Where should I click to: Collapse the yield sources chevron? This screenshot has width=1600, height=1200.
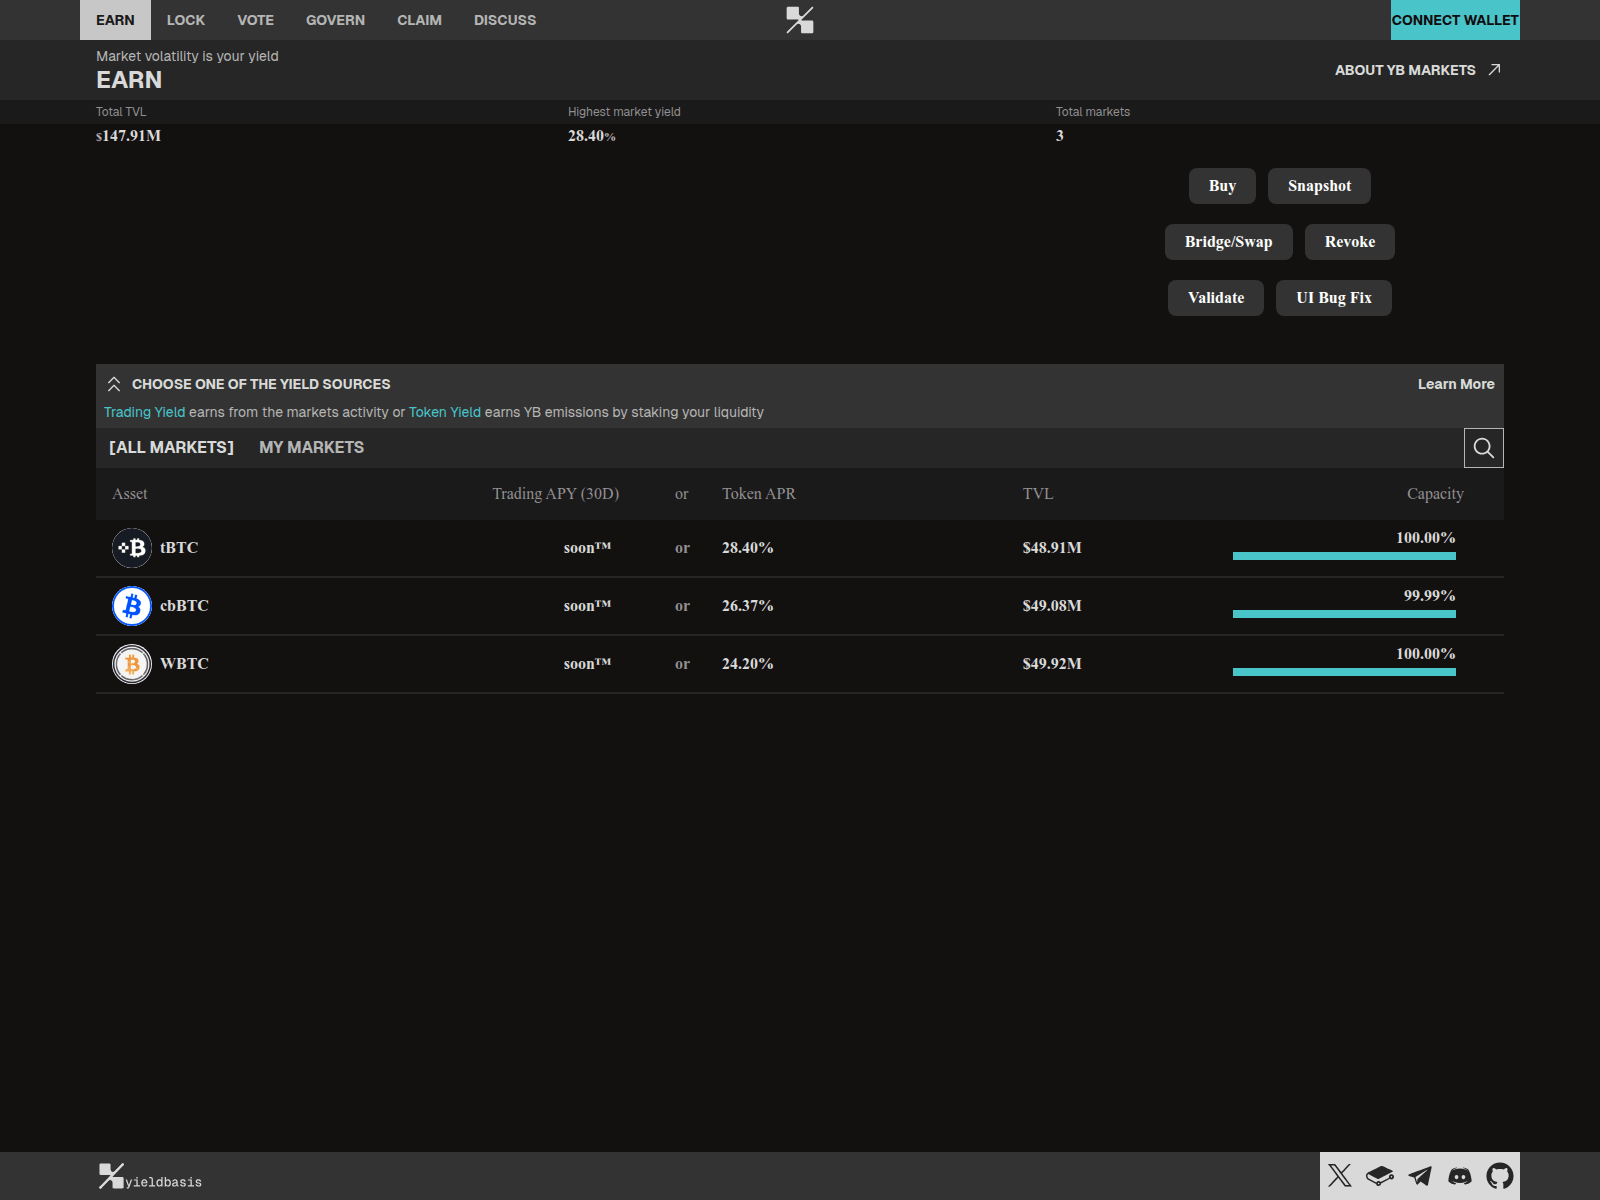[x=114, y=384]
